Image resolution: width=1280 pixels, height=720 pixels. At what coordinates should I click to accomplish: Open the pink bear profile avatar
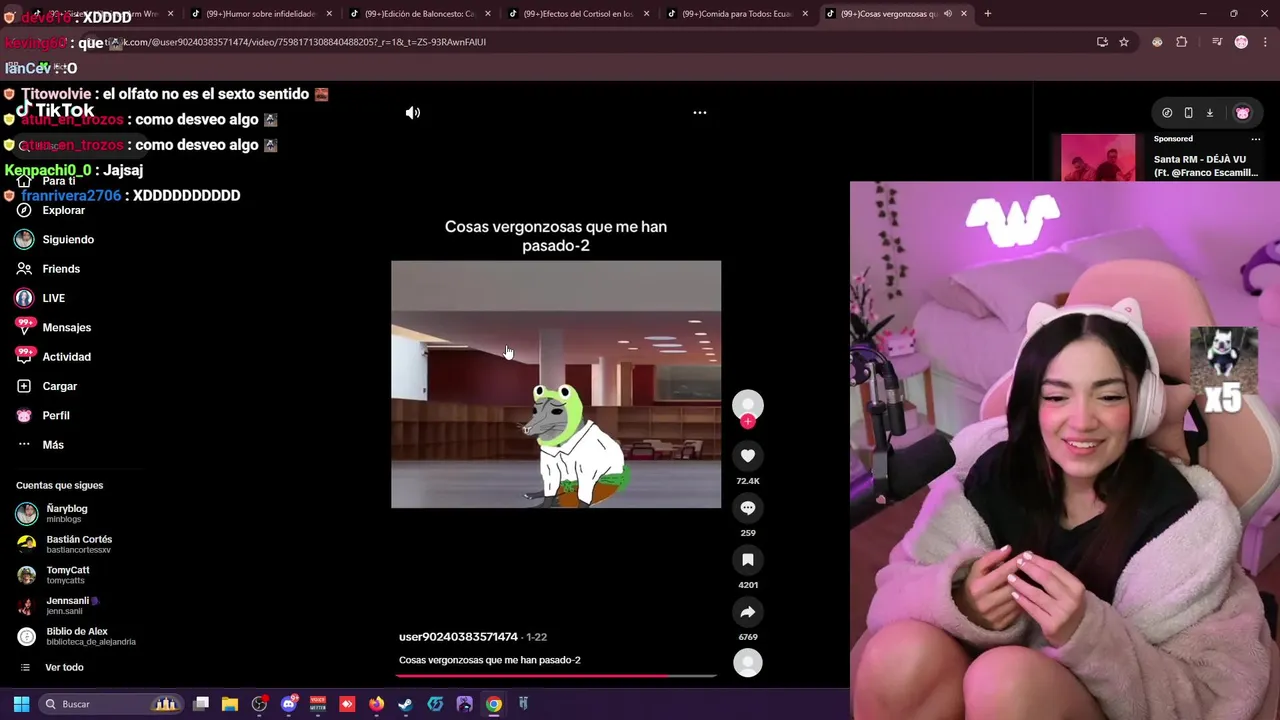coord(1243,113)
